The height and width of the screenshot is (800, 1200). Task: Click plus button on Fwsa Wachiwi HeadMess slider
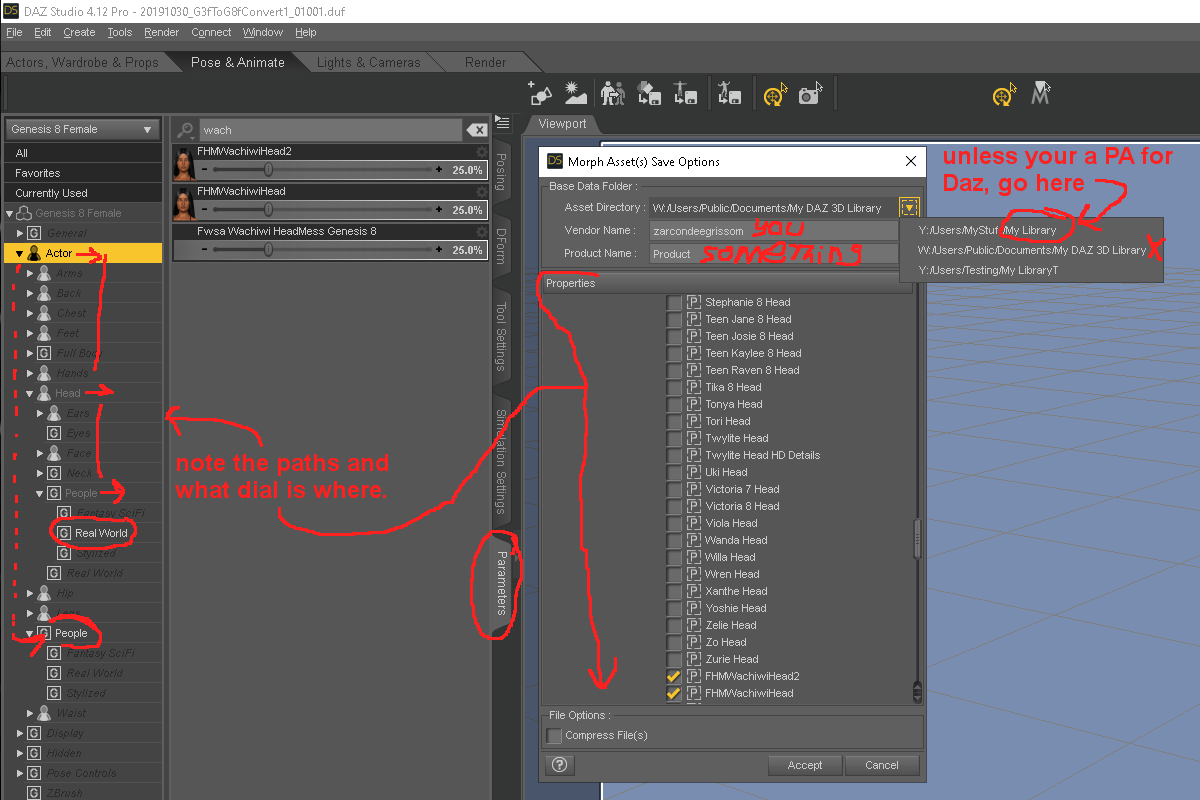point(438,250)
